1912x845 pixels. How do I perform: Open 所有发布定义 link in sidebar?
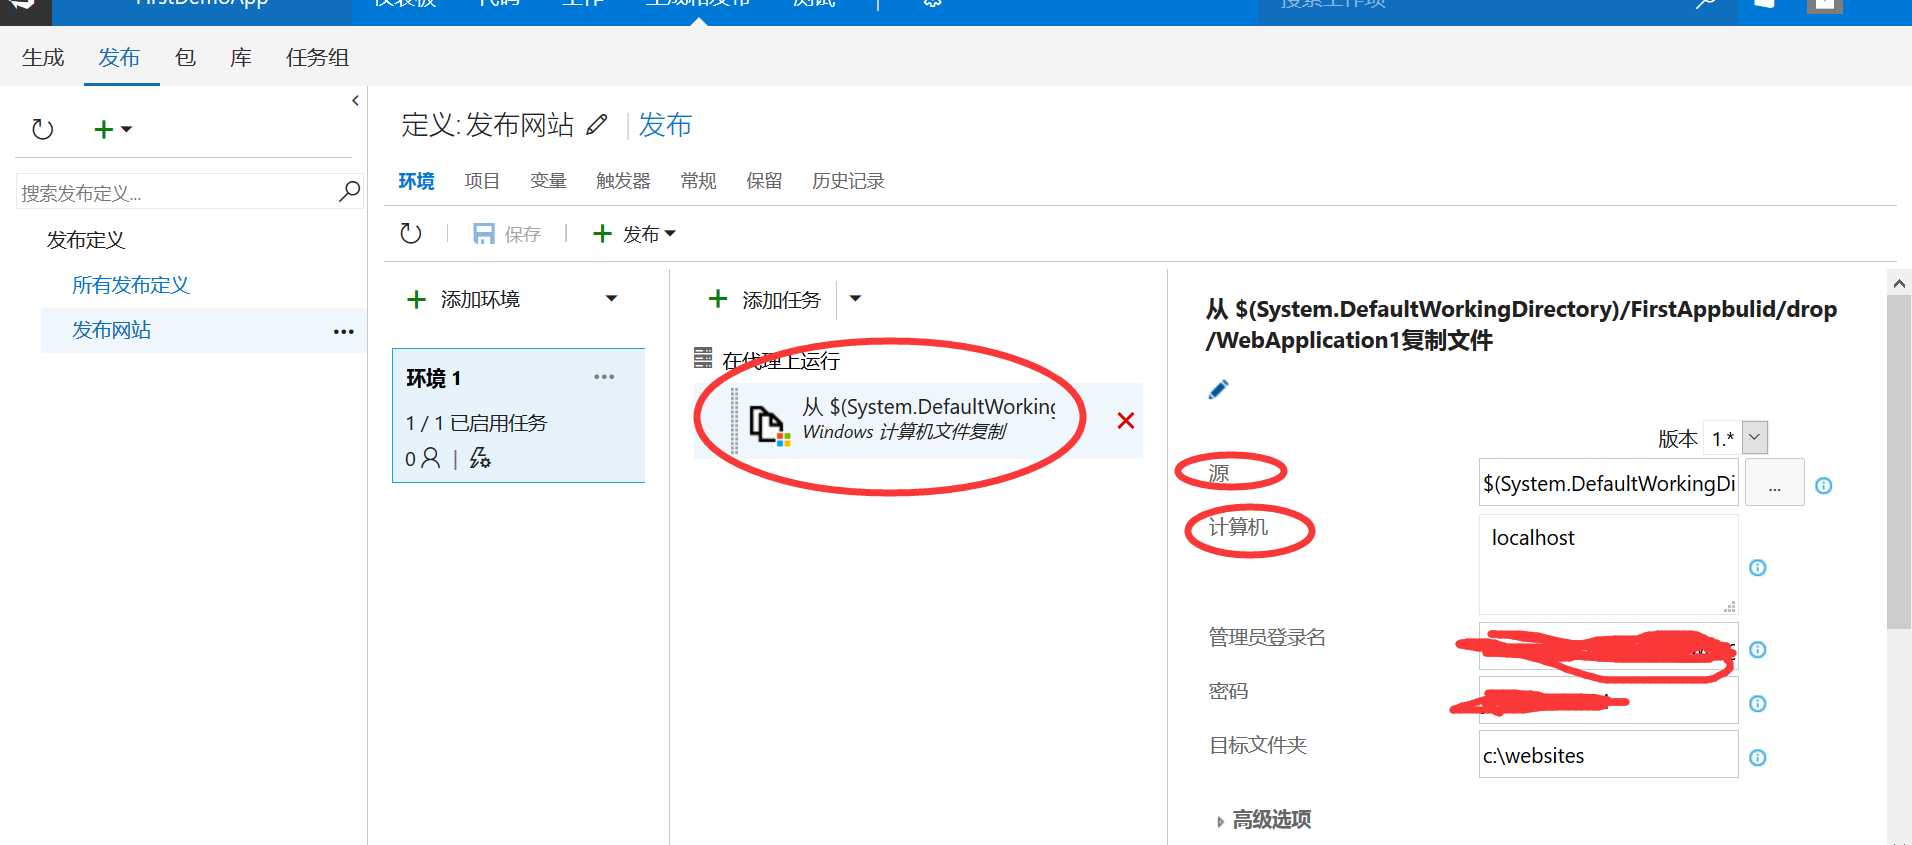[131, 285]
